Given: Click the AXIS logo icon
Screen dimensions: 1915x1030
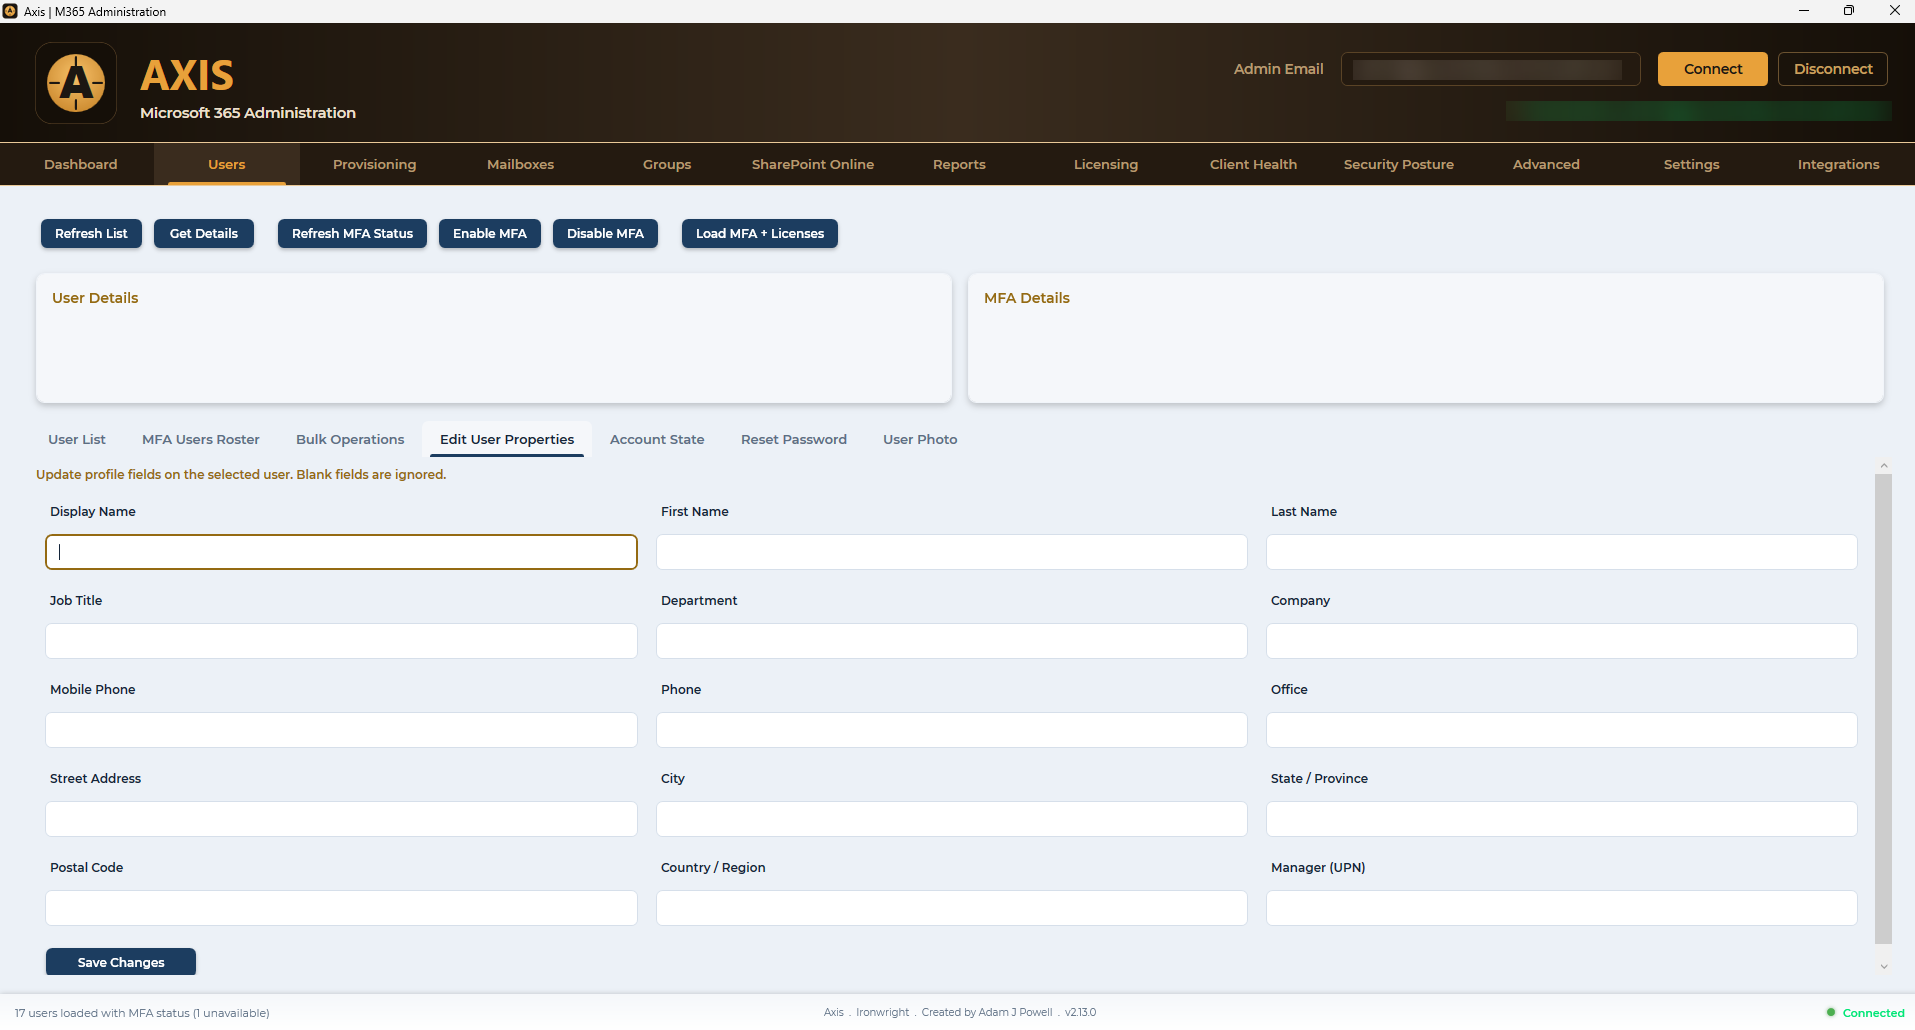Looking at the screenshot, I should [x=76, y=83].
